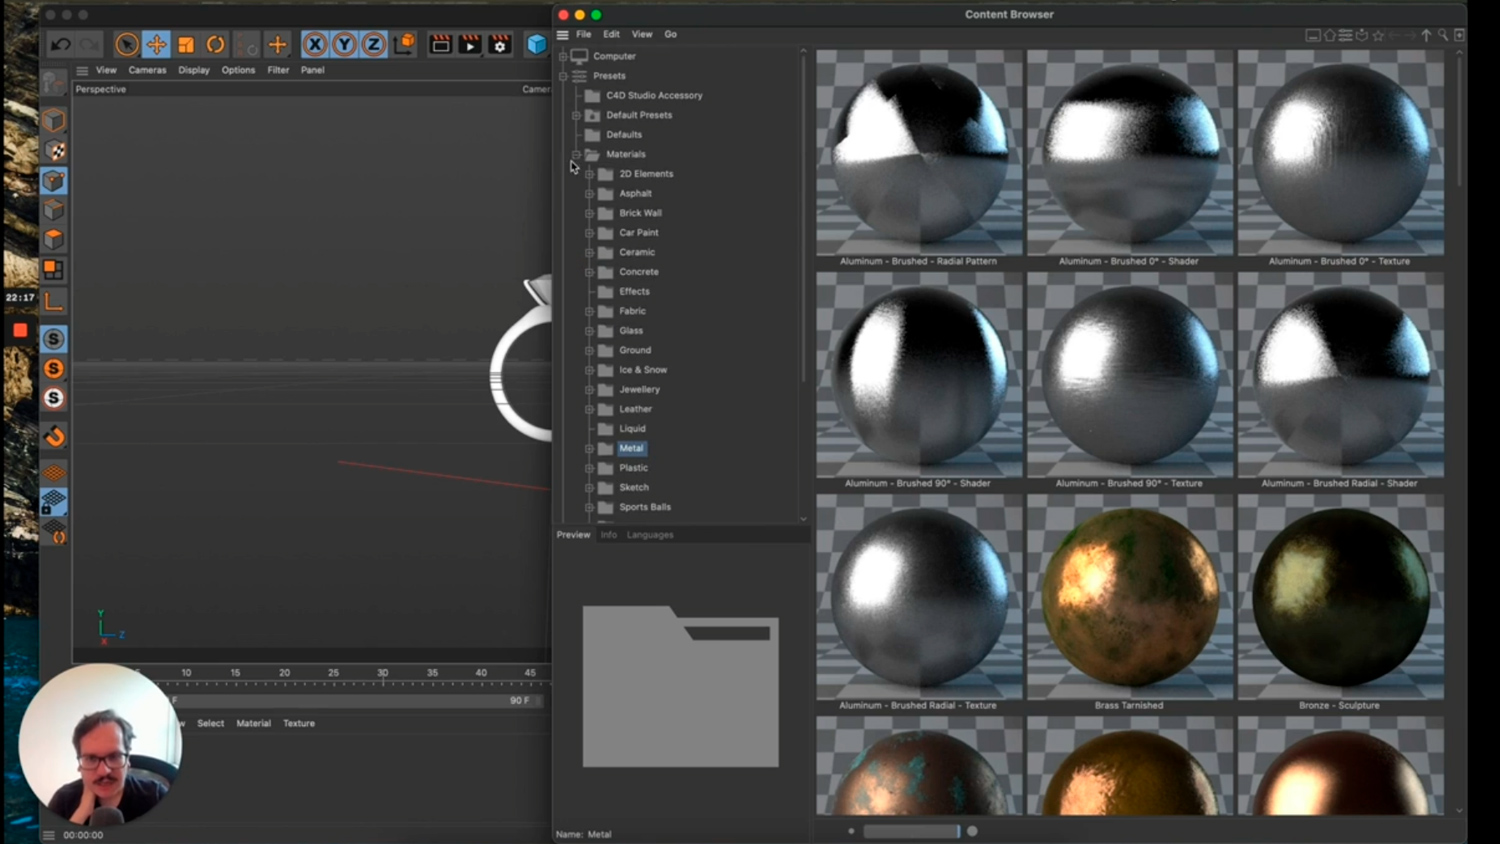The height and width of the screenshot is (844, 1500).
Task: Switch to the Info tab
Action: [608, 535]
